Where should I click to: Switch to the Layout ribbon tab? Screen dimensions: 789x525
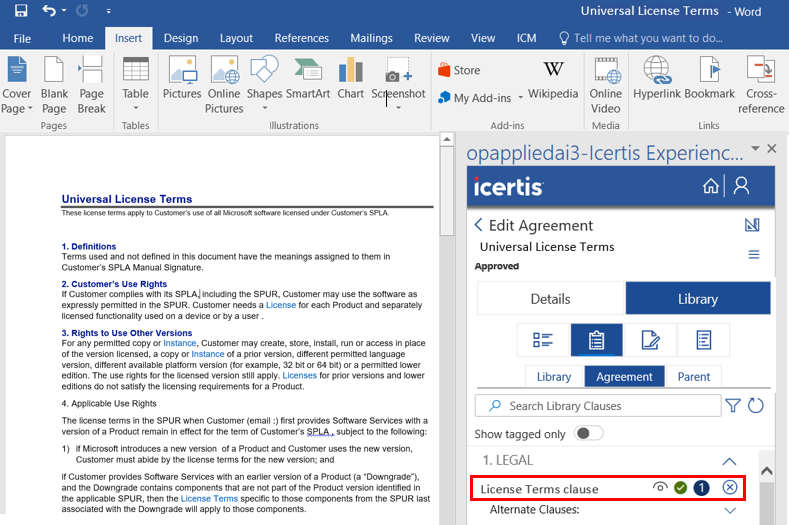(236, 38)
